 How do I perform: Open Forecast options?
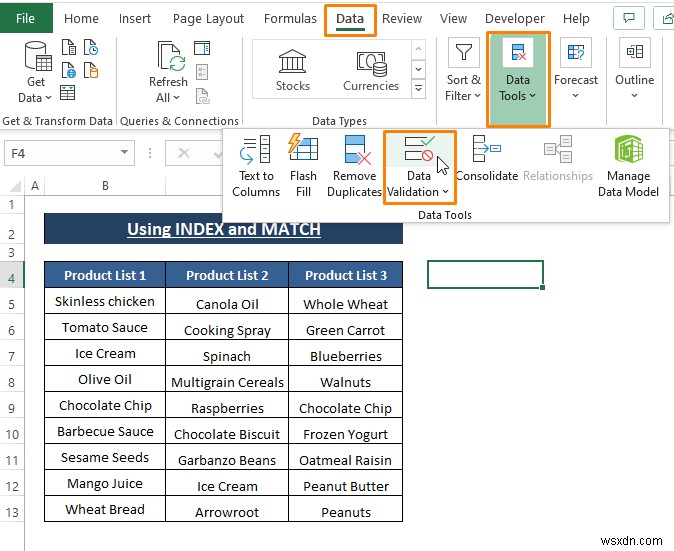(x=576, y=70)
